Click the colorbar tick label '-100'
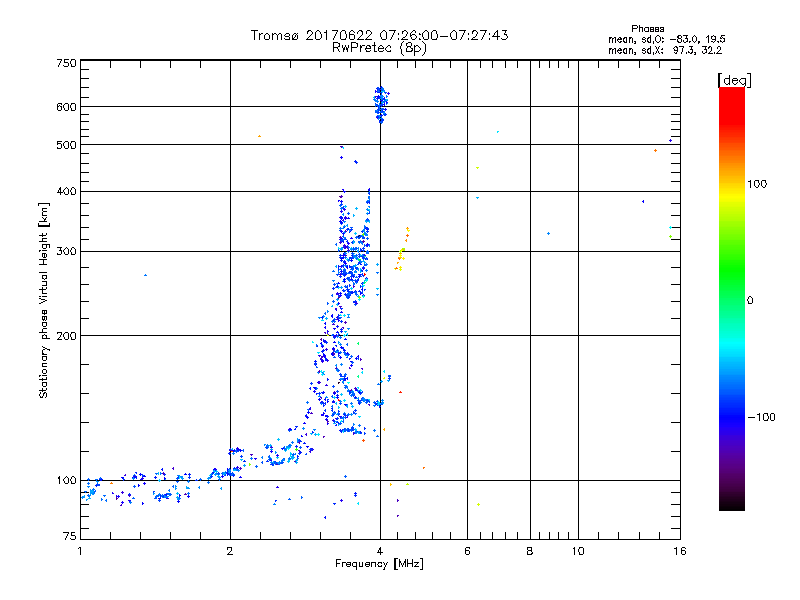Image resolution: width=800 pixels, height=600 pixels. click(761, 417)
